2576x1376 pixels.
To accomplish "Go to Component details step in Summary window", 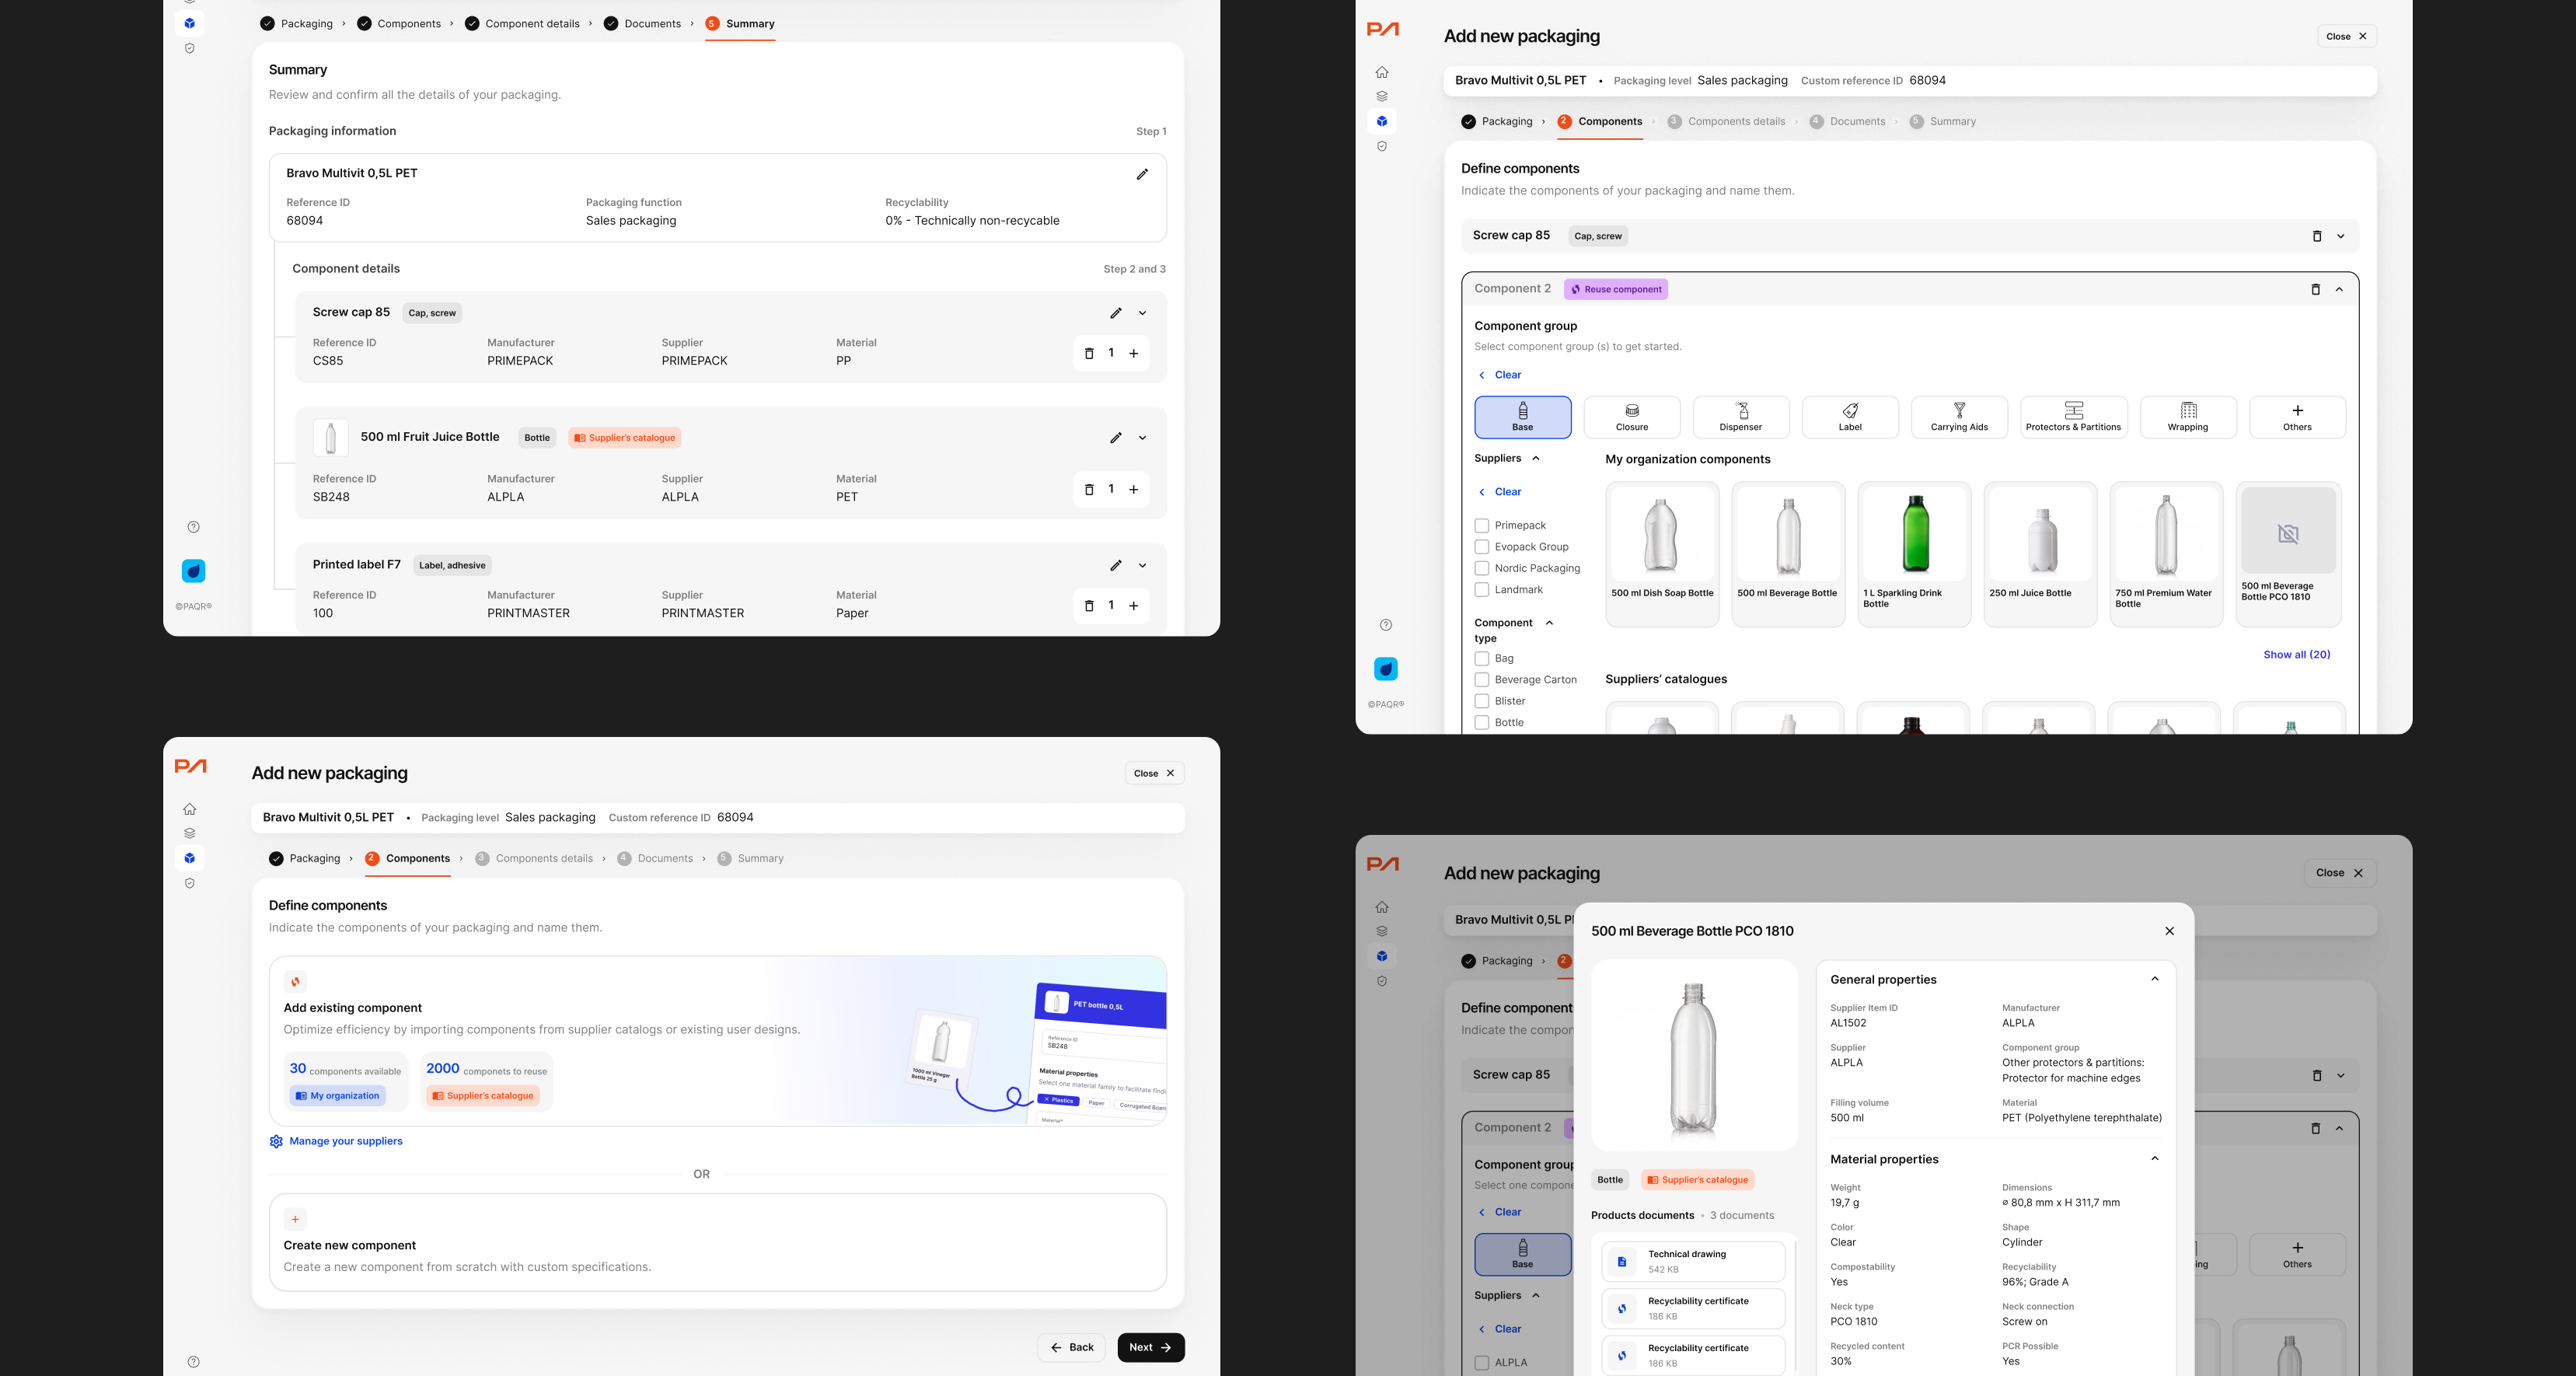I will coord(522,24).
